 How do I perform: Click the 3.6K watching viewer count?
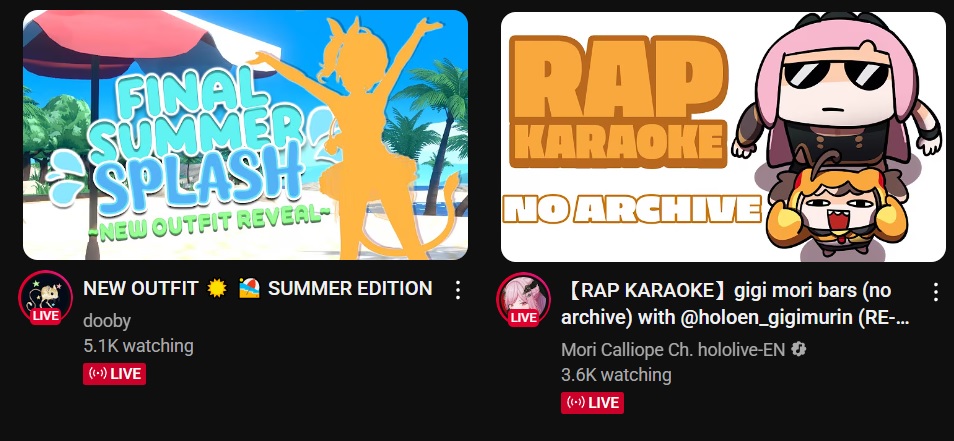(x=616, y=375)
